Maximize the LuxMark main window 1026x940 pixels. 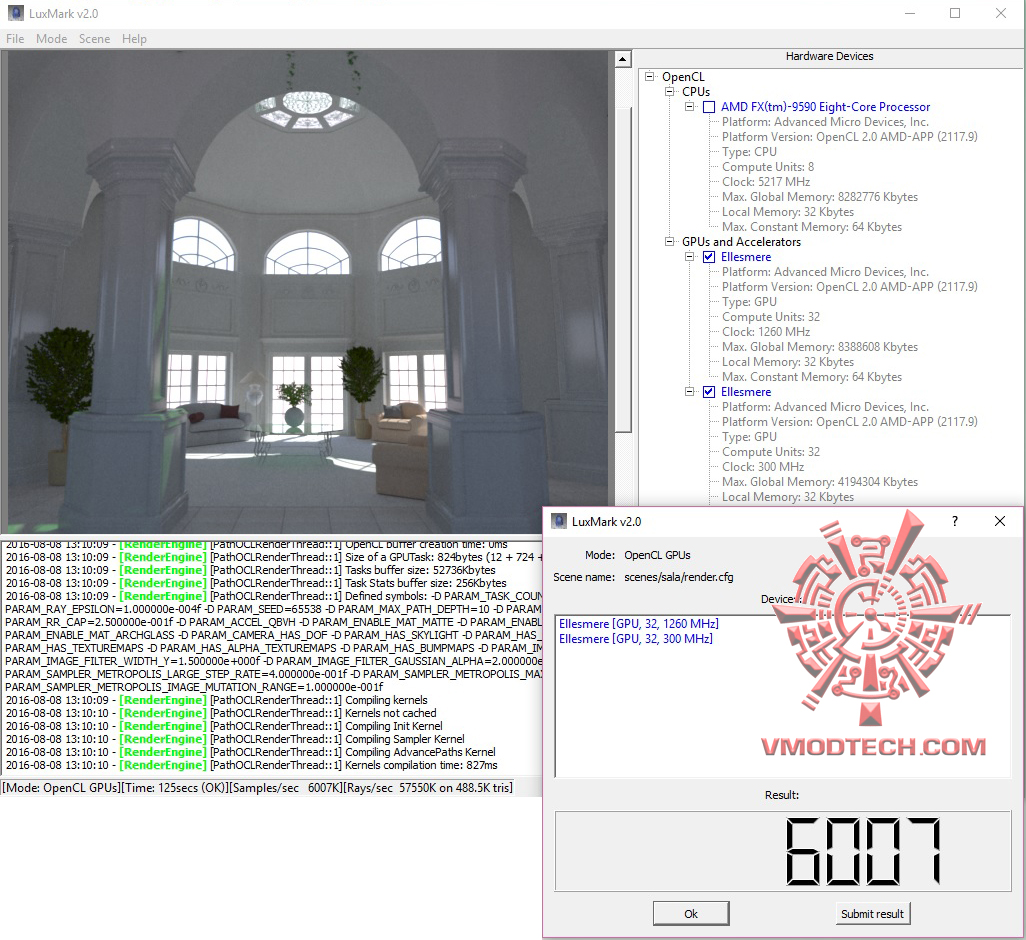click(x=955, y=13)
